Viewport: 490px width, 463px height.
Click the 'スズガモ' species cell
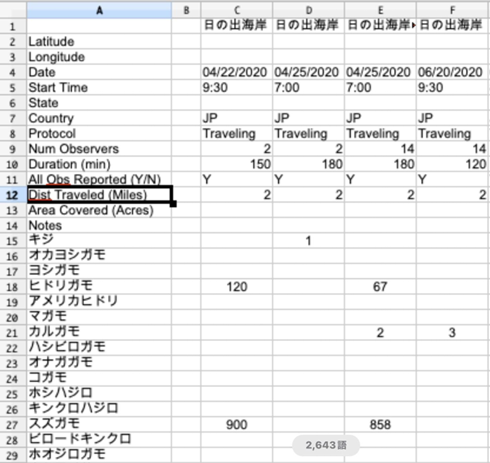pos(99,424)
